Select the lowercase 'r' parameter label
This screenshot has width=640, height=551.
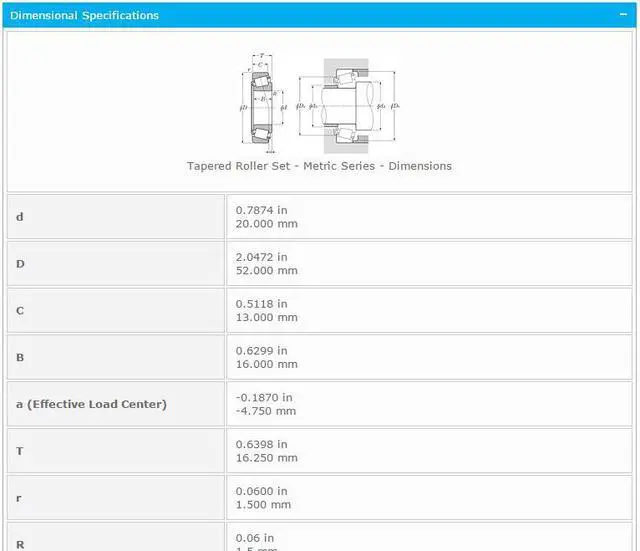[x=19, y=498]
